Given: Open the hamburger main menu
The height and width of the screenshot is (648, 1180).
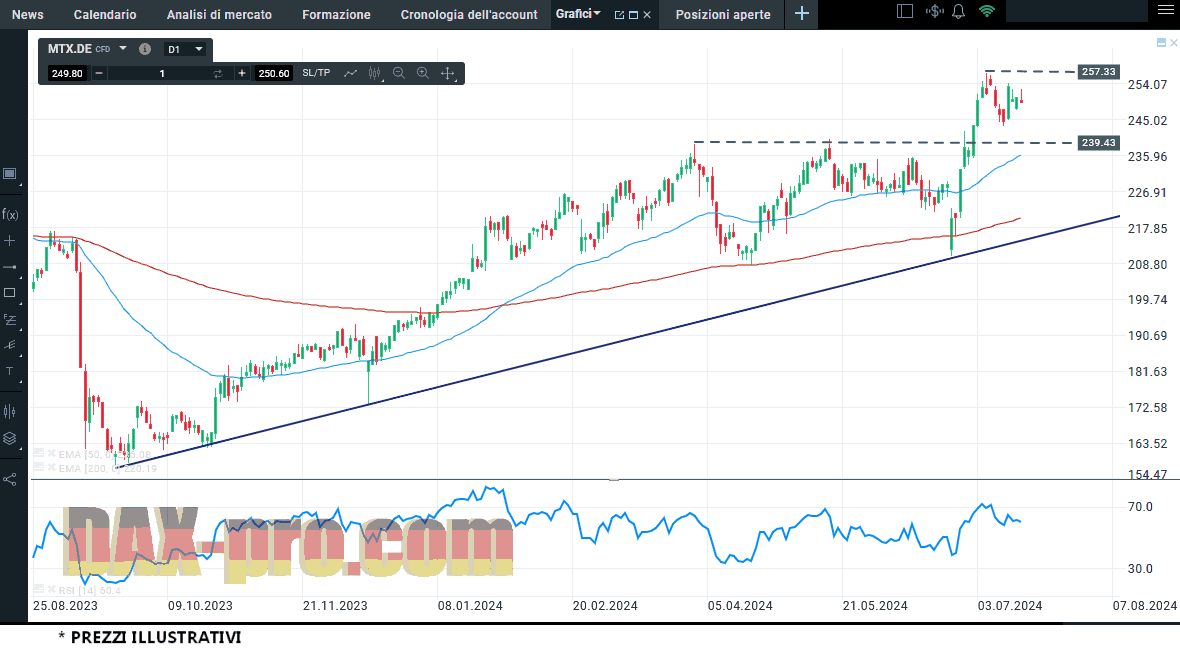Looking at the screenshot, I should click(x=1165, y=11).
